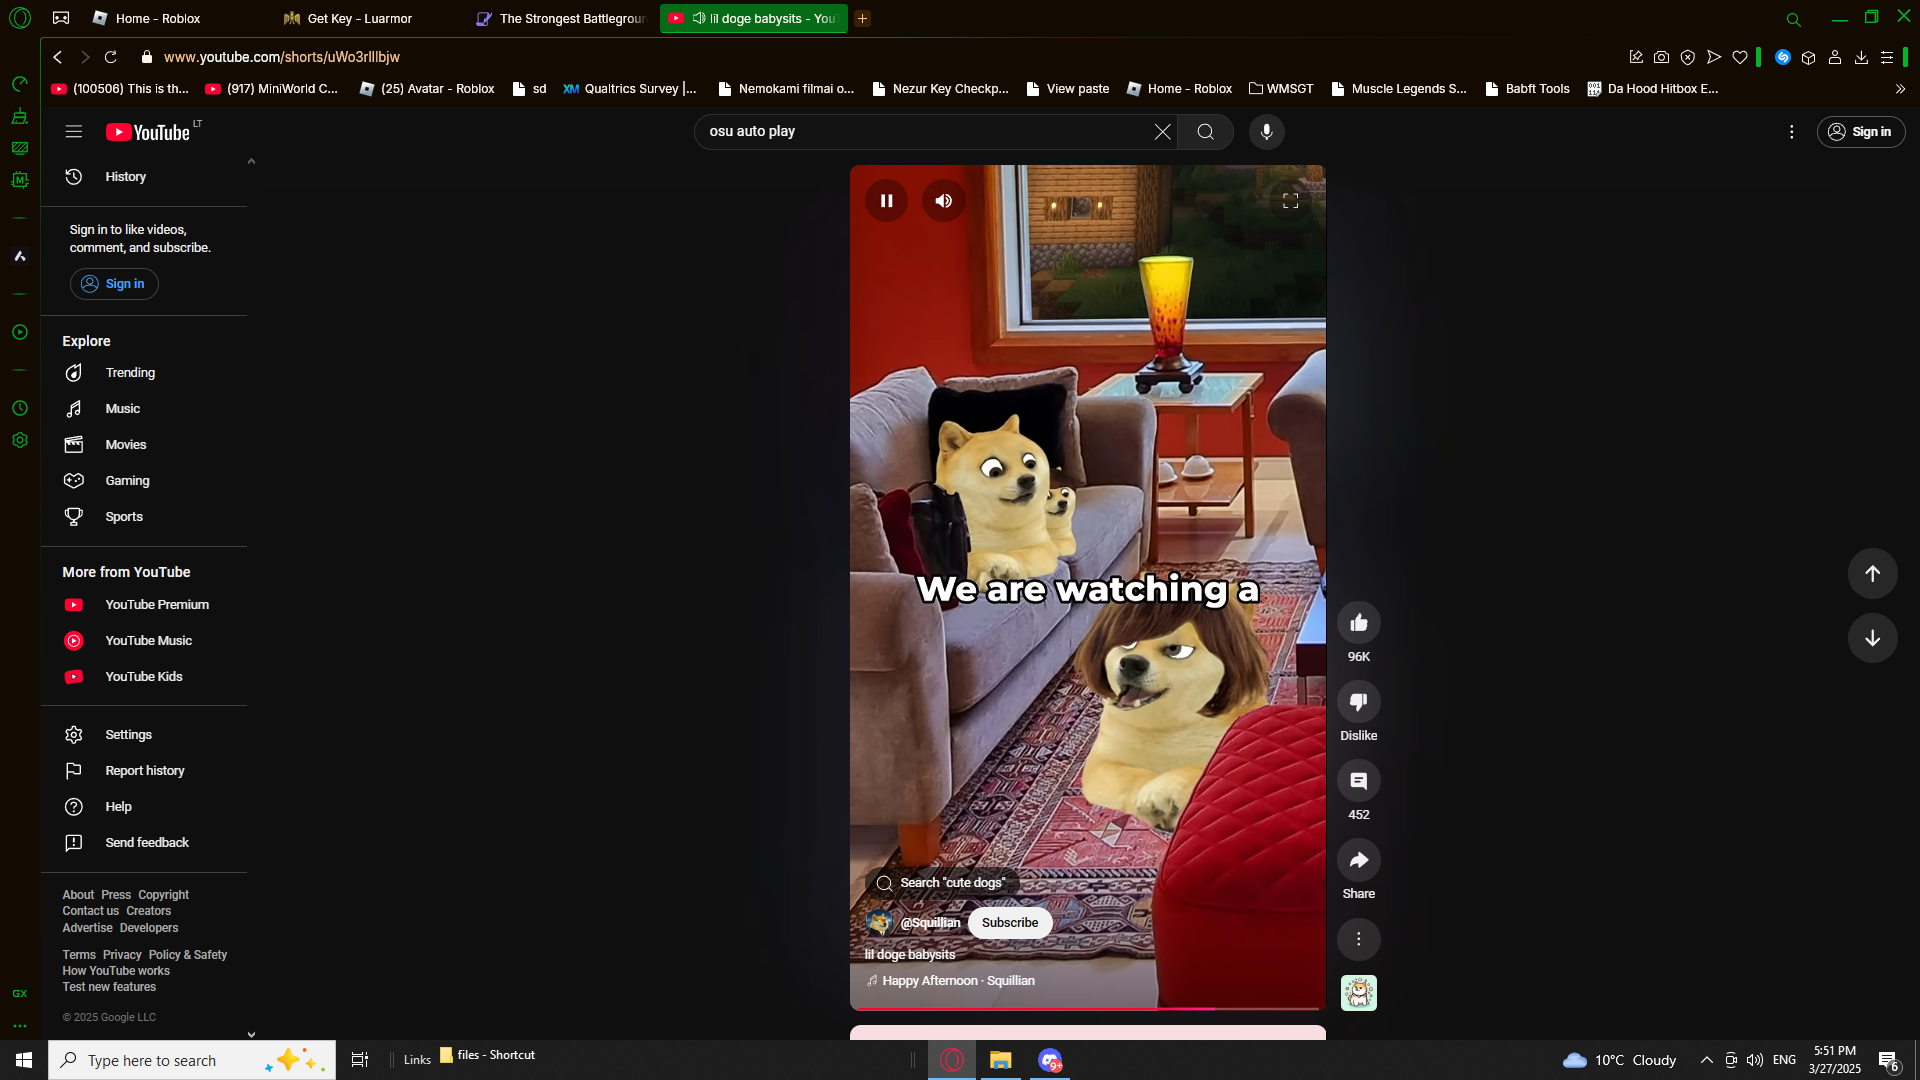Open the Windows notification center
The height and width of the screenshot is (1080, 1920).
[1888, 1060]
